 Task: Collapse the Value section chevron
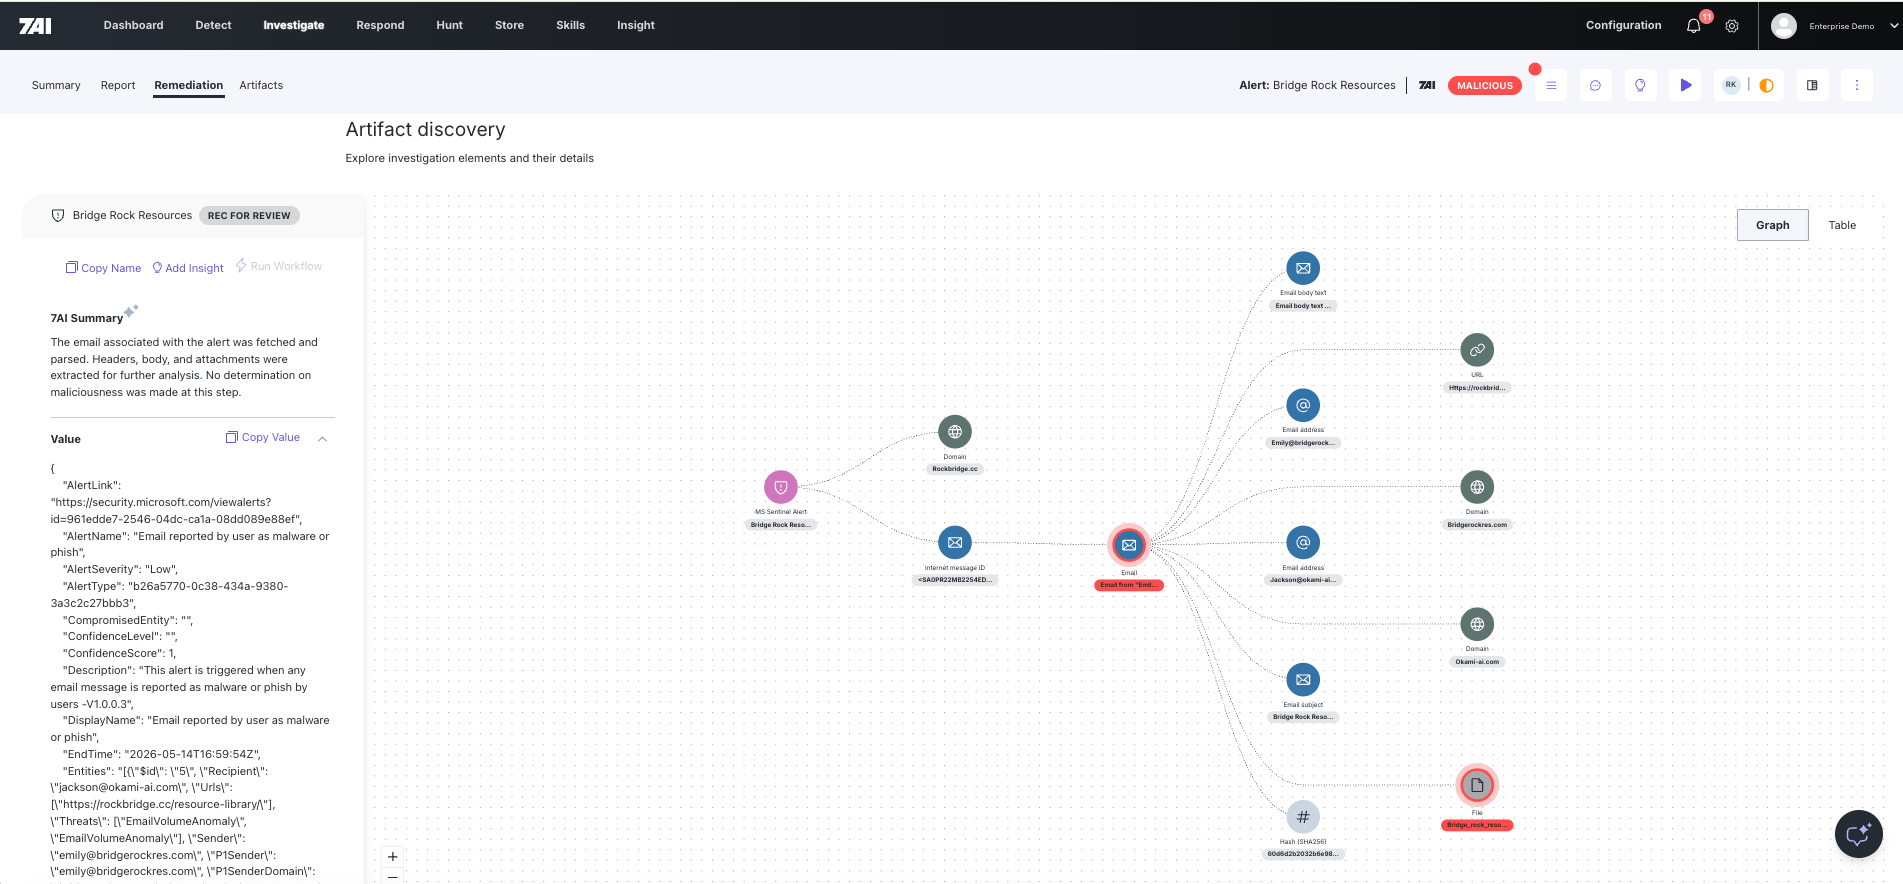323,438
